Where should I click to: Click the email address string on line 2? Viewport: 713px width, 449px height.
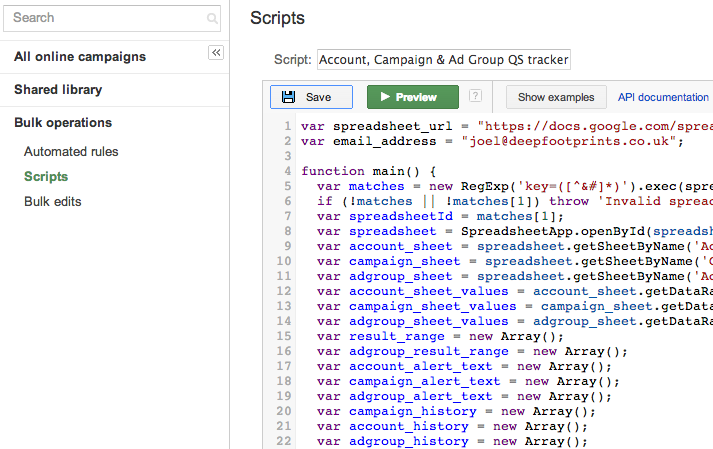click(x=568, y=141)
